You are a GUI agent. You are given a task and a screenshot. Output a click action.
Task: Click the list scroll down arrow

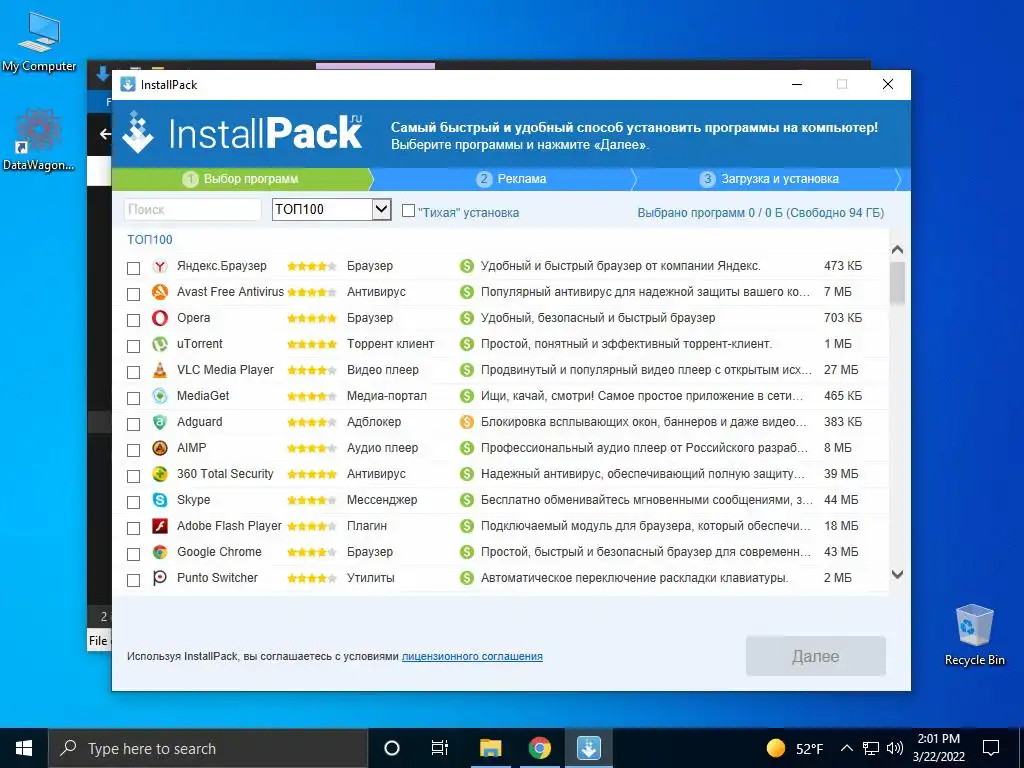(897, 575)
